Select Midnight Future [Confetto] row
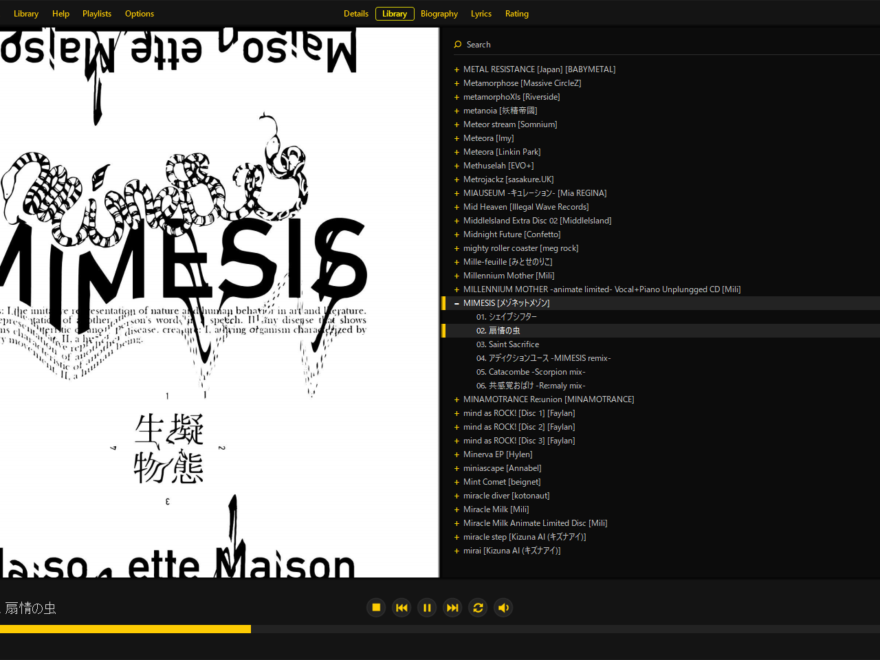880x660 pixels. pos(512,234)
